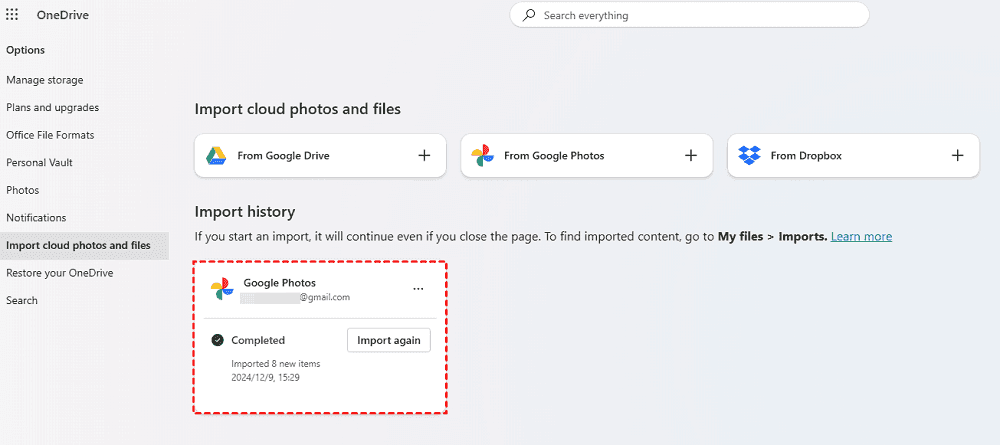Go to Plans and upgrades
1000x445 pixels.
pyautogui.click(x=52, y=107)
